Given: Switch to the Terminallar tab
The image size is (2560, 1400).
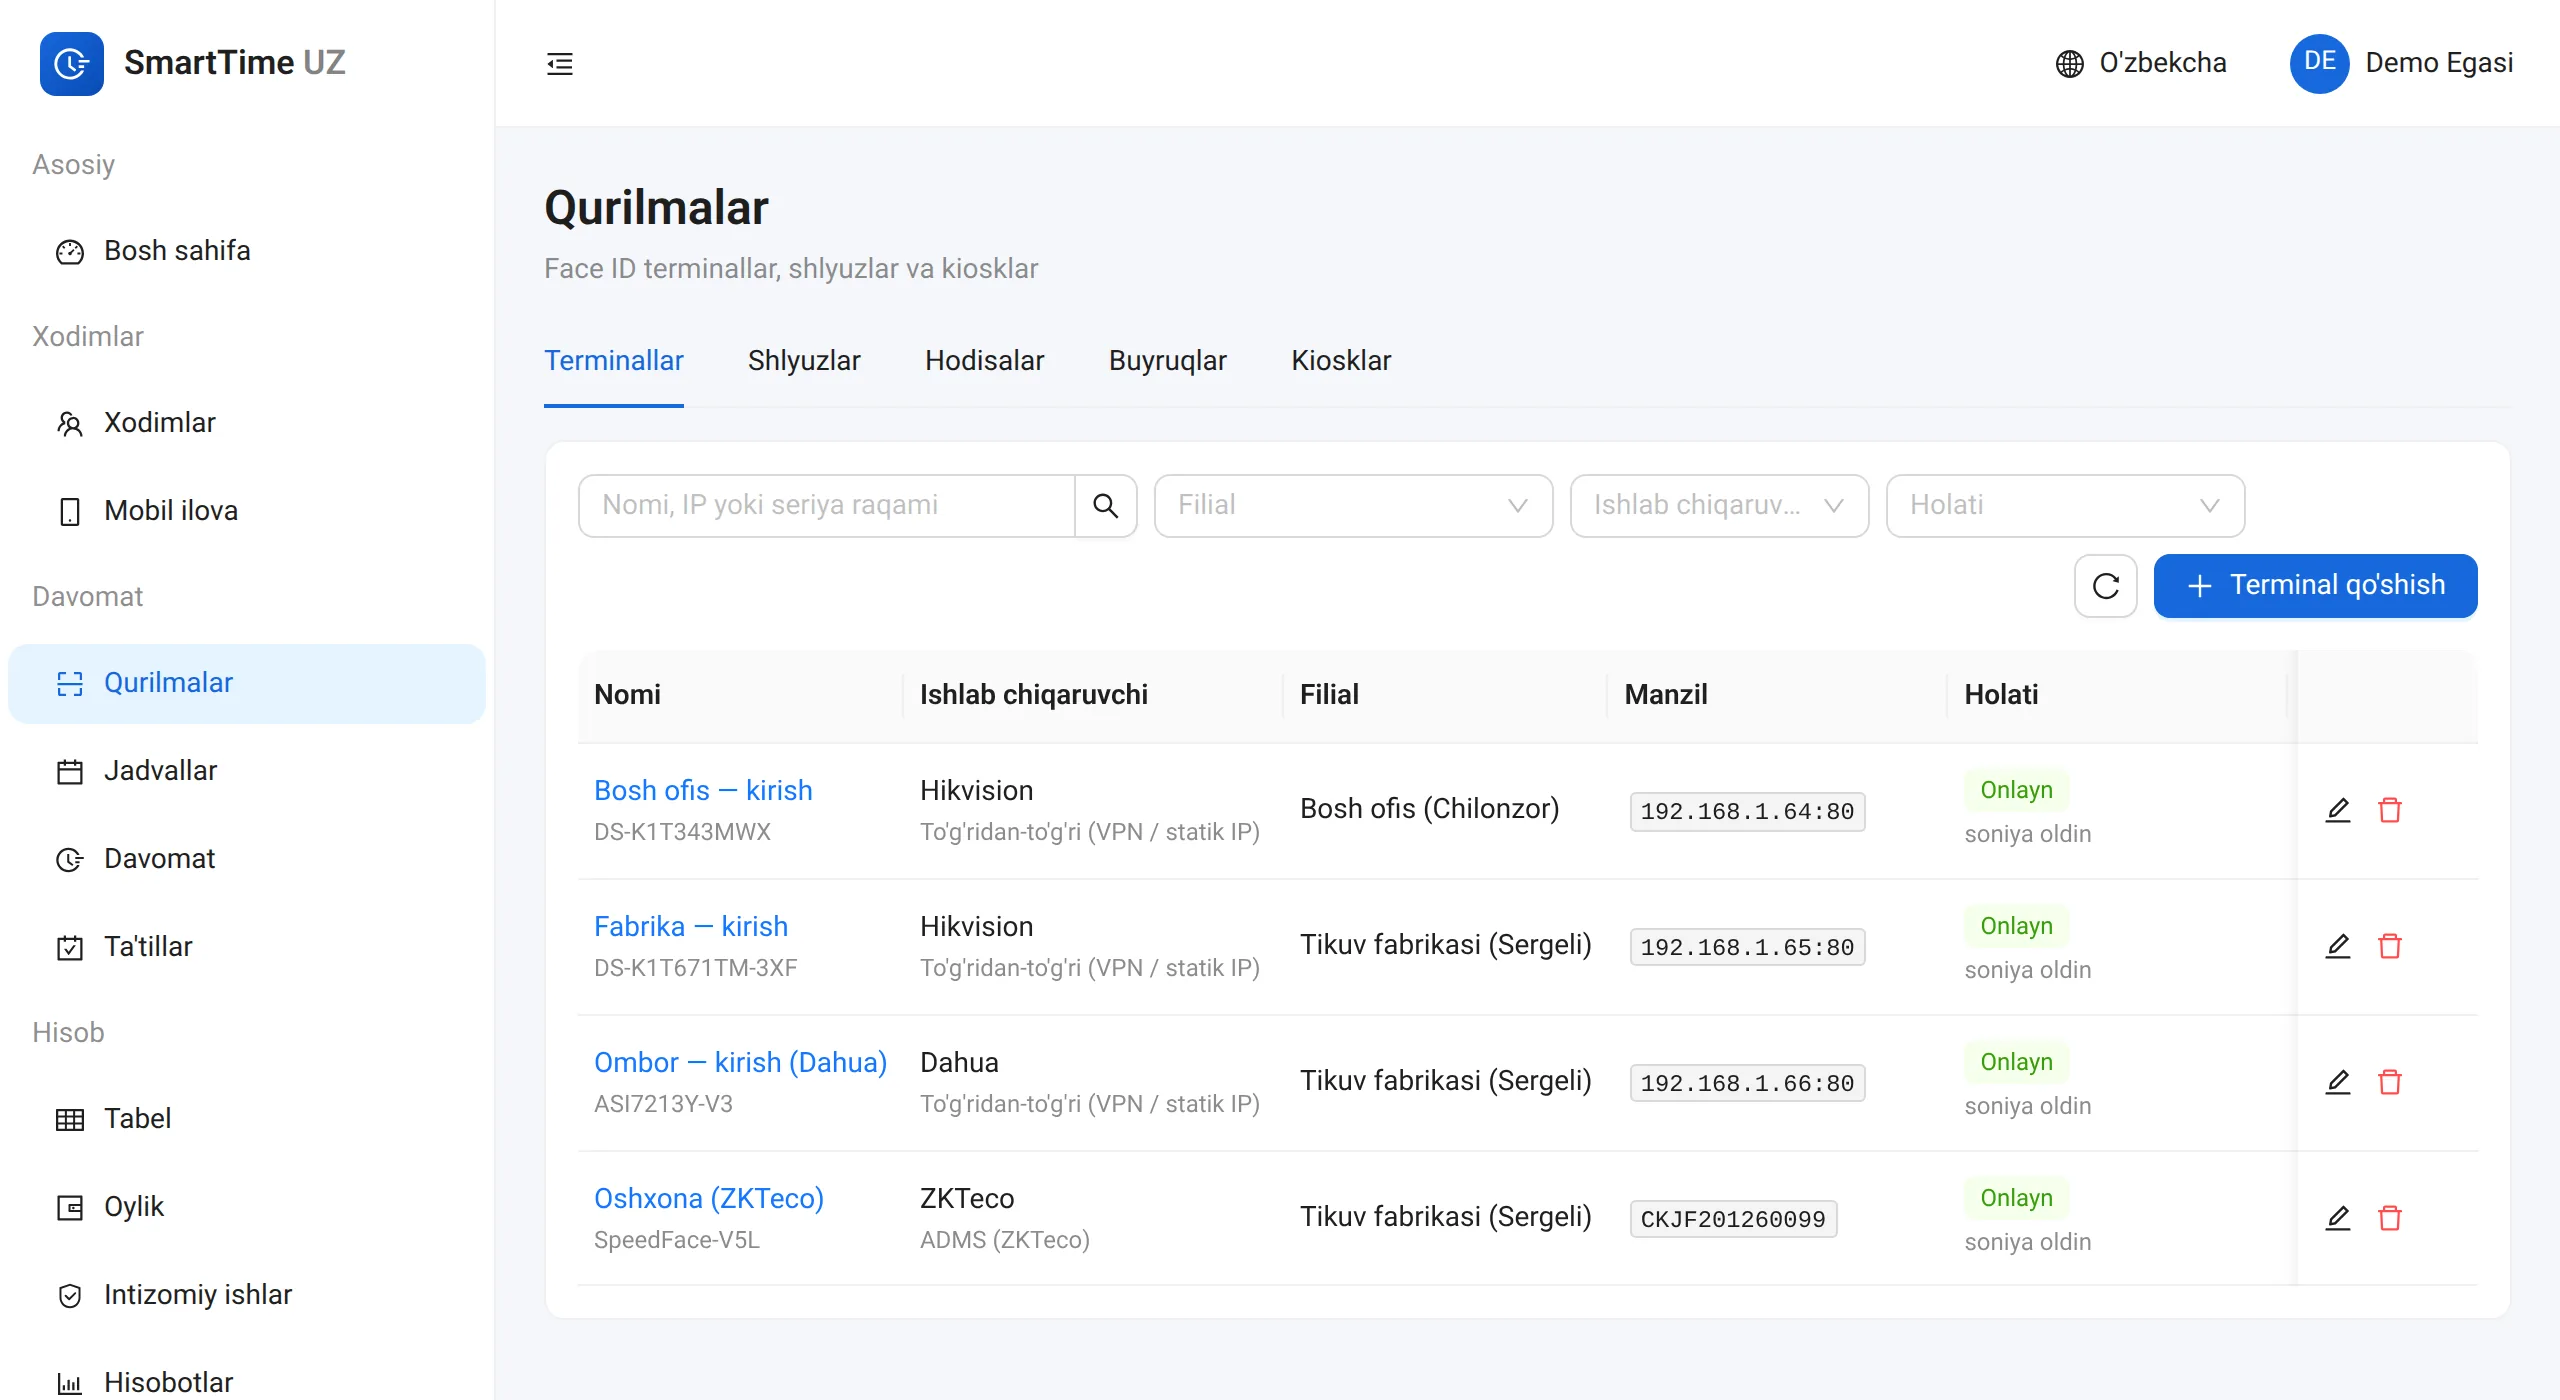Looking at the screenshot, I should pos(613,361).
